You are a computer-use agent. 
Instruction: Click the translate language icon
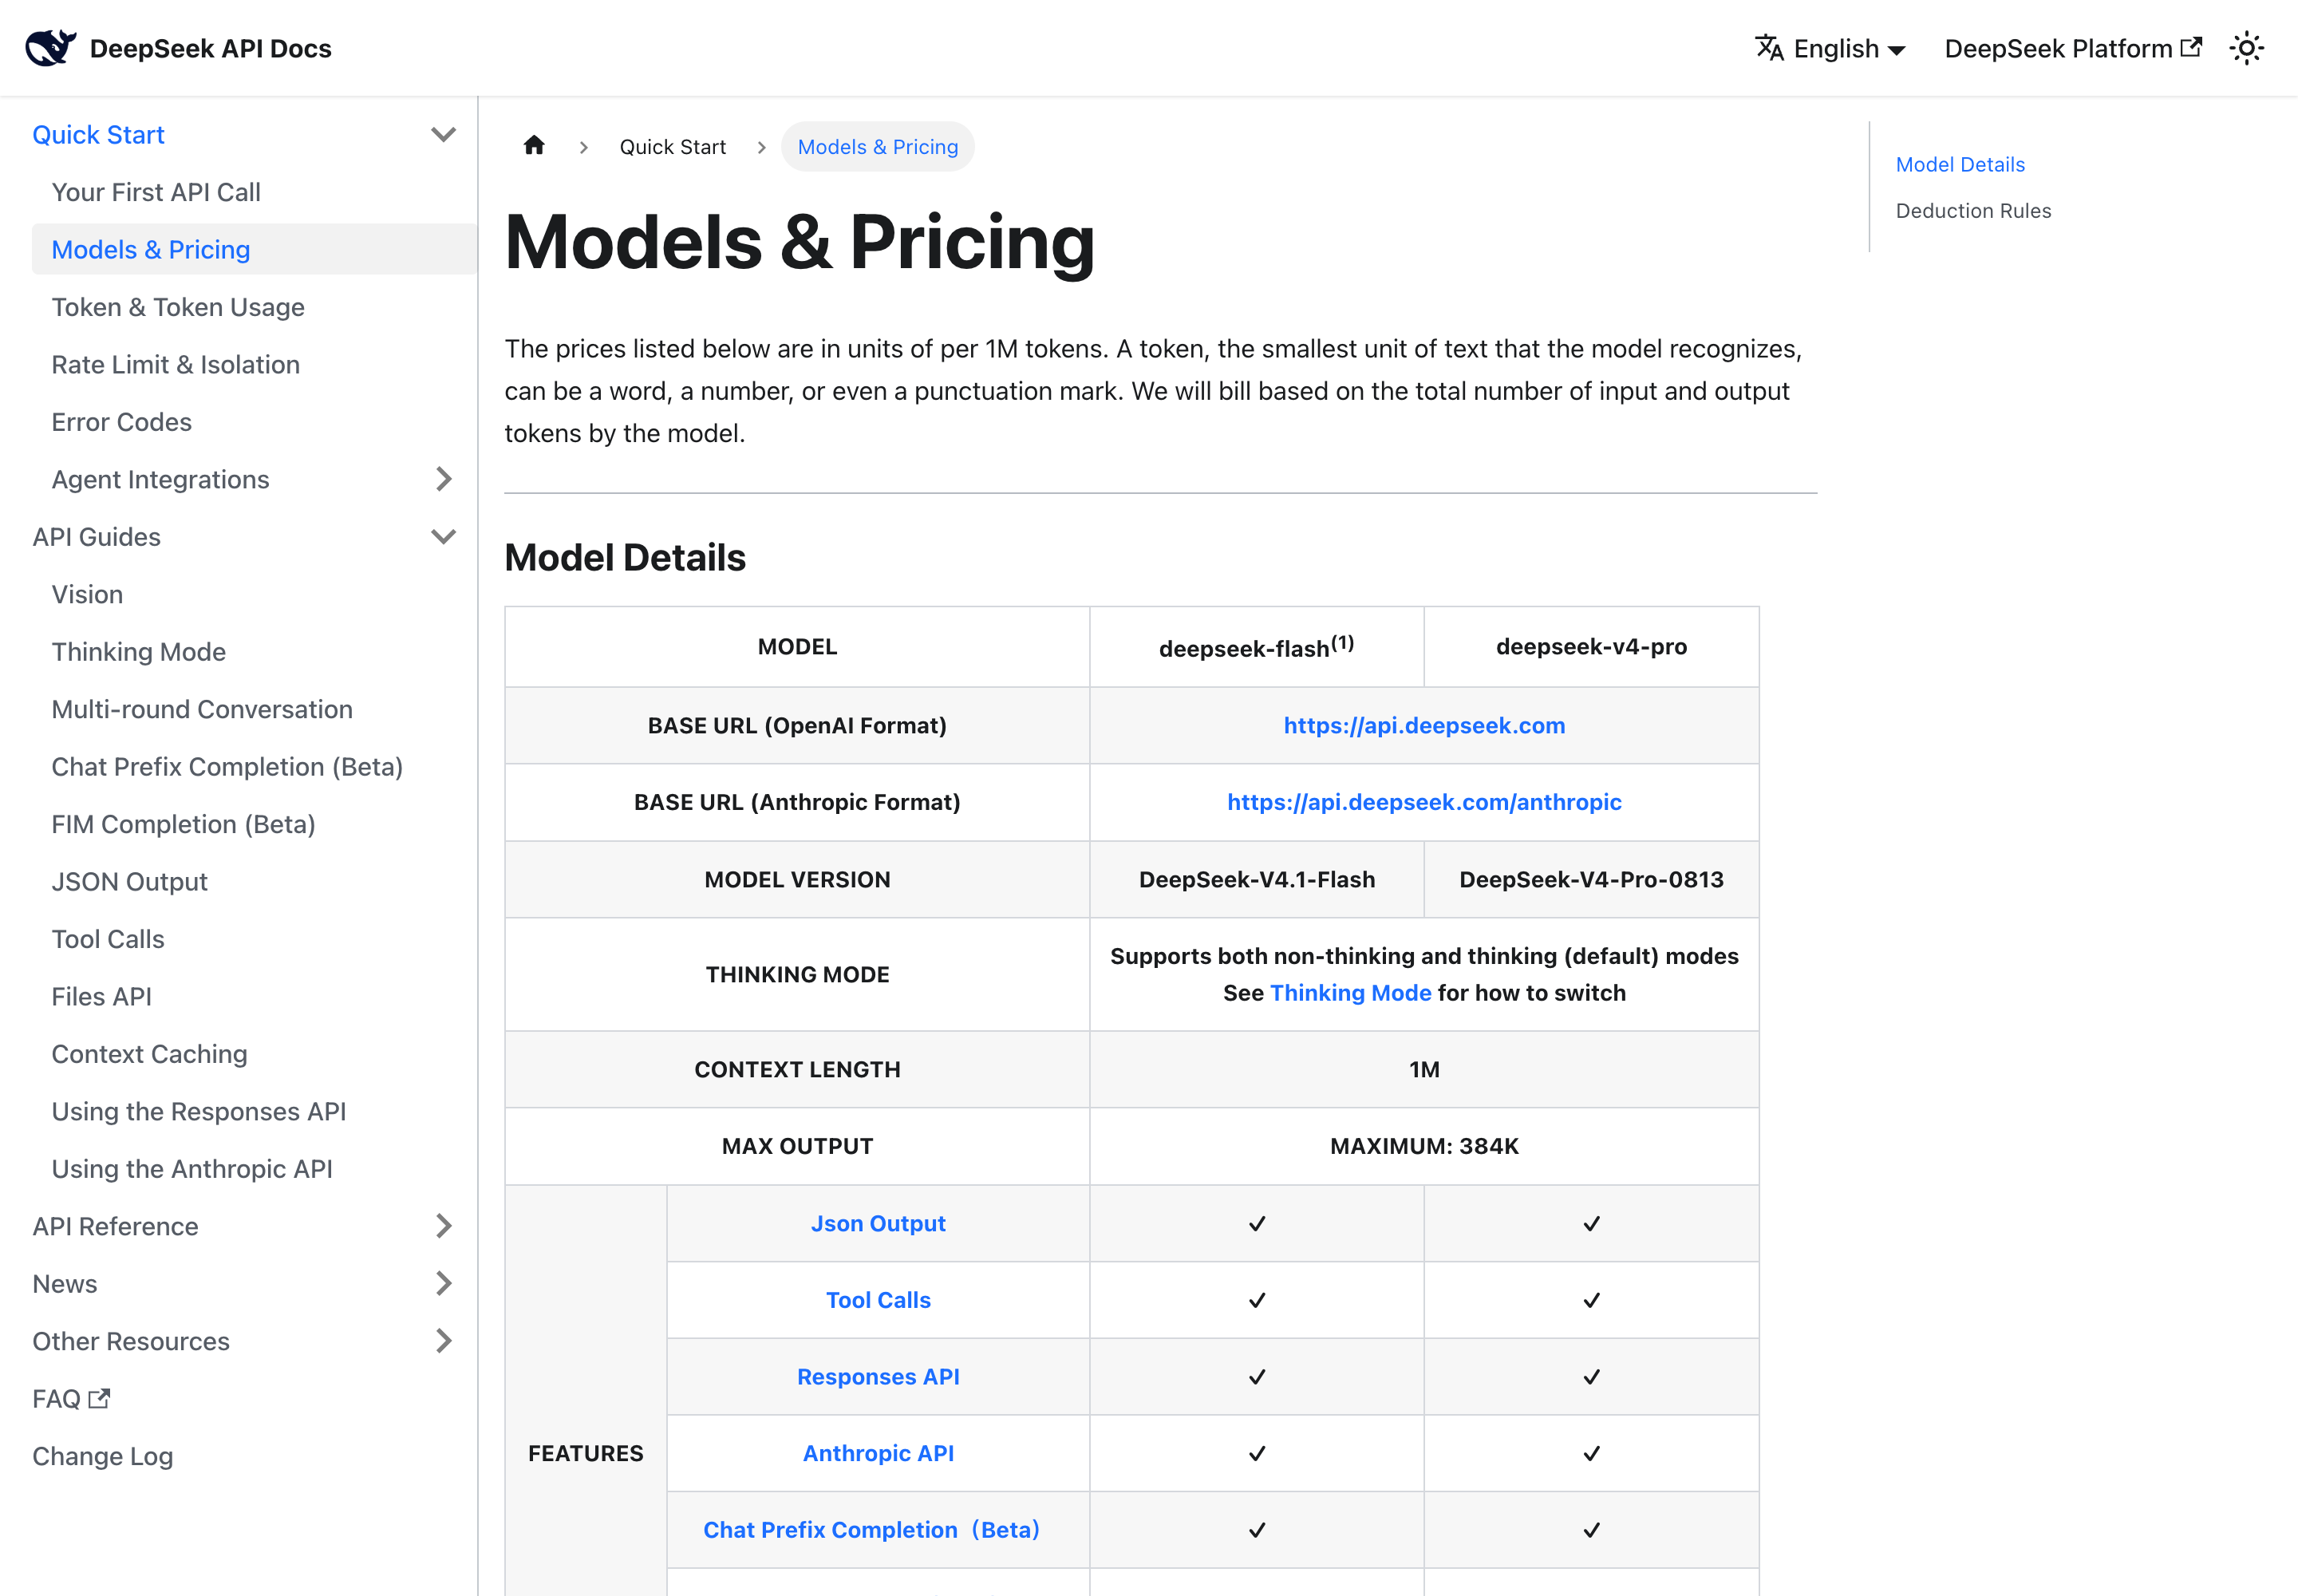[x=1769, y=48]
